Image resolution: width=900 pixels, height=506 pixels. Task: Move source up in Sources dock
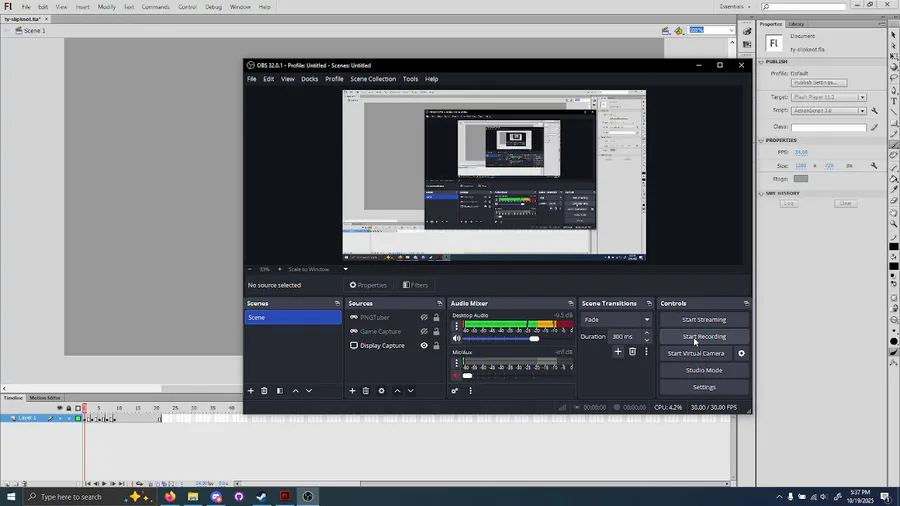tap(397, 391)
